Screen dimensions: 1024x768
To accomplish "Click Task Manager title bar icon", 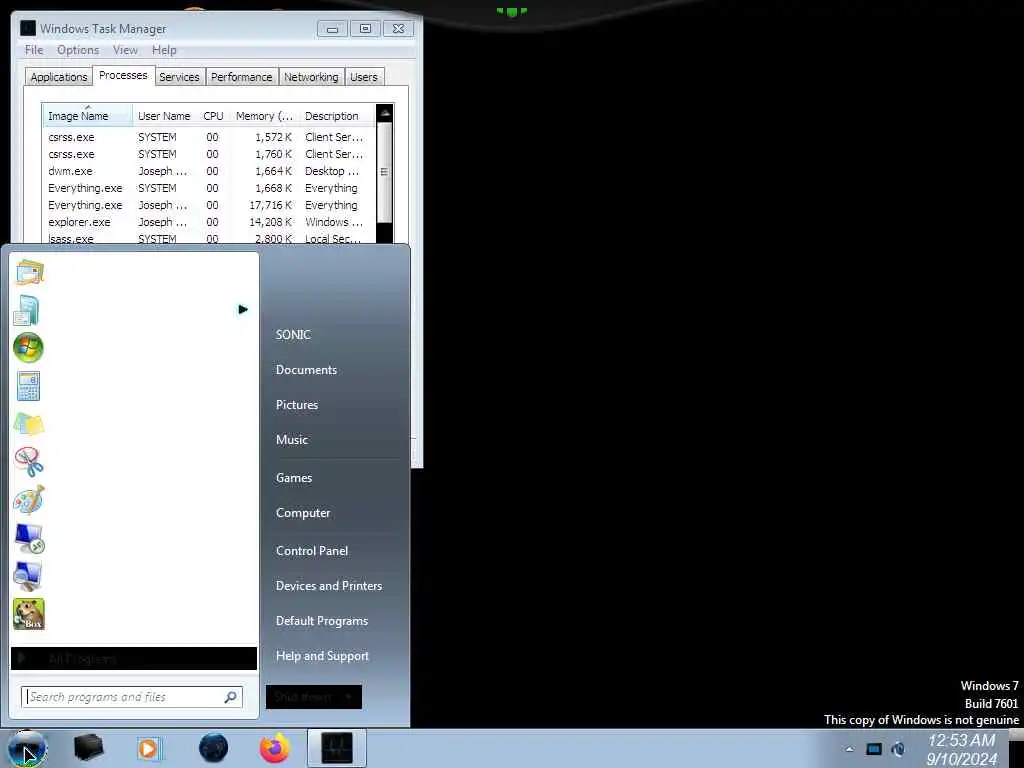I will pos(28,28).
